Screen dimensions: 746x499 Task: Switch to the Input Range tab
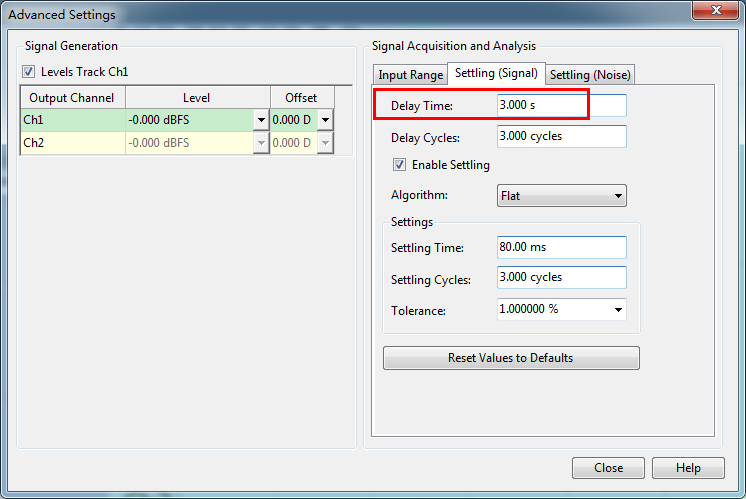click(x=411, y=75)
